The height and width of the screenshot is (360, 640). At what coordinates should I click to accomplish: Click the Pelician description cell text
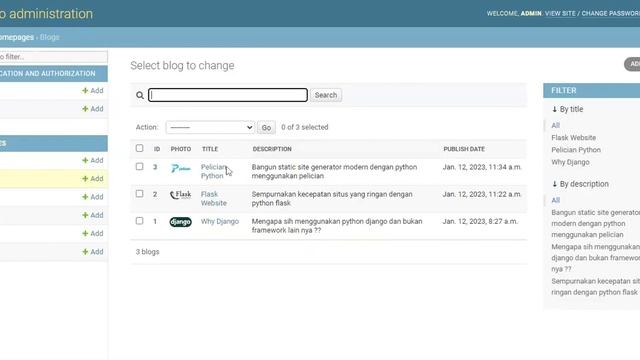tap(334, 171)
